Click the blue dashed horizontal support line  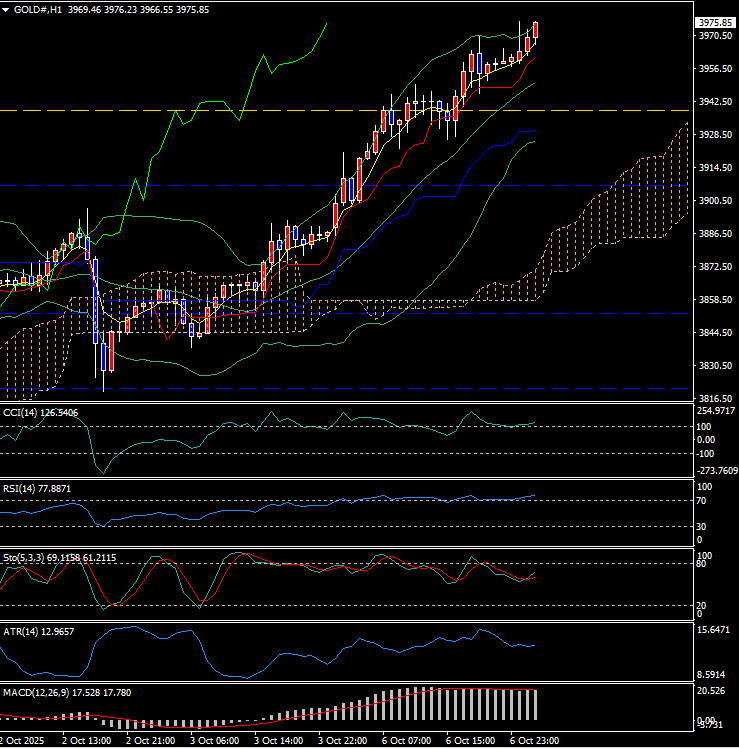300,388
